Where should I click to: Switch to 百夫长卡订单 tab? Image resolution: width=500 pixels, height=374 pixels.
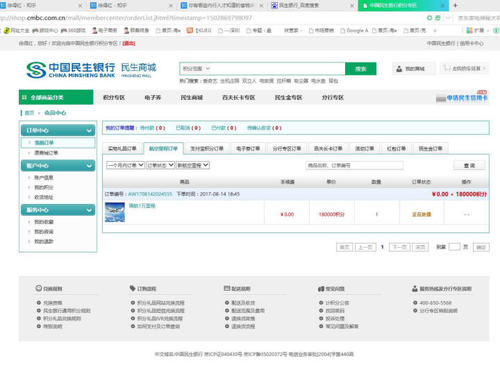pyautogui.click(x=328, y=148)
